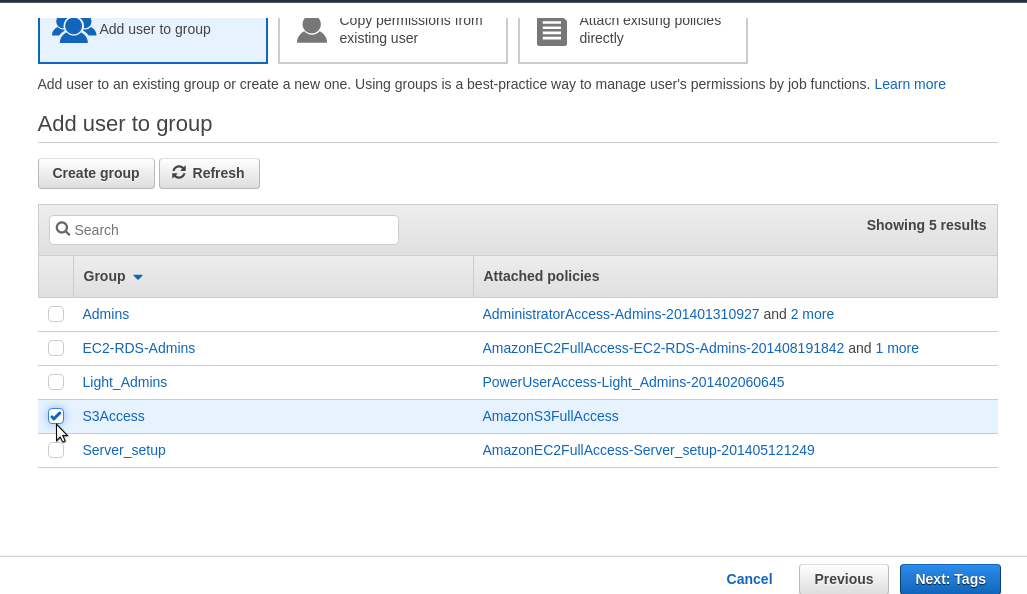Screen dimensions: 1027x594
Task: Check the EC2-RDS-Admins group checkbox
Action: (56, 348)
